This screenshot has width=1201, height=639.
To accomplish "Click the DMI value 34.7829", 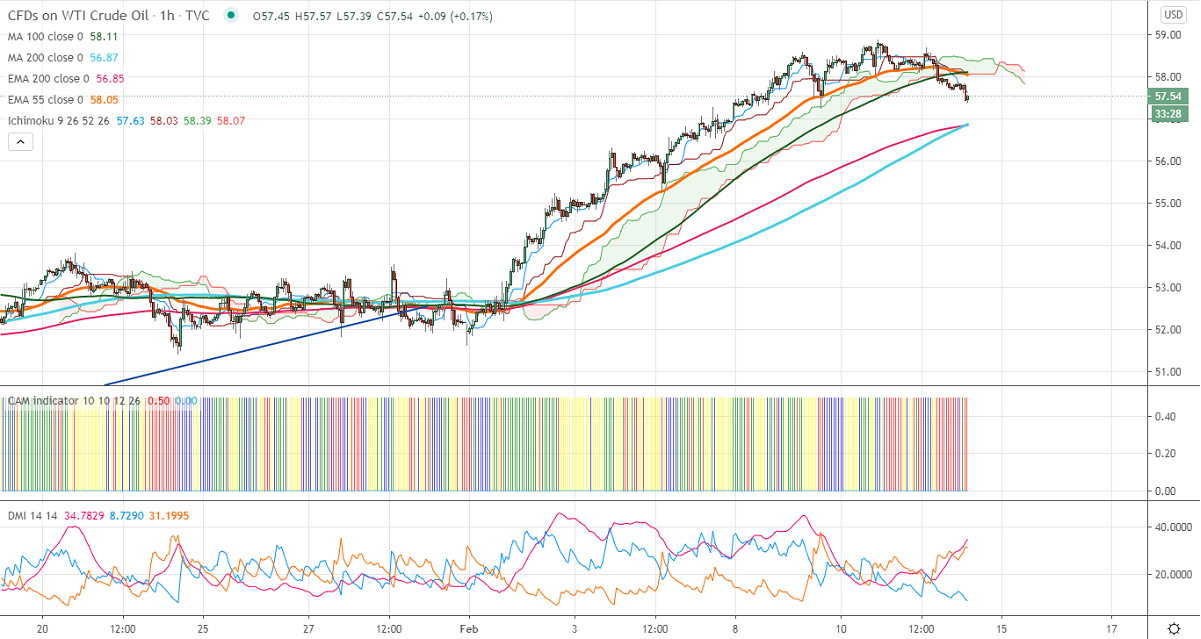I will [84, 516].
